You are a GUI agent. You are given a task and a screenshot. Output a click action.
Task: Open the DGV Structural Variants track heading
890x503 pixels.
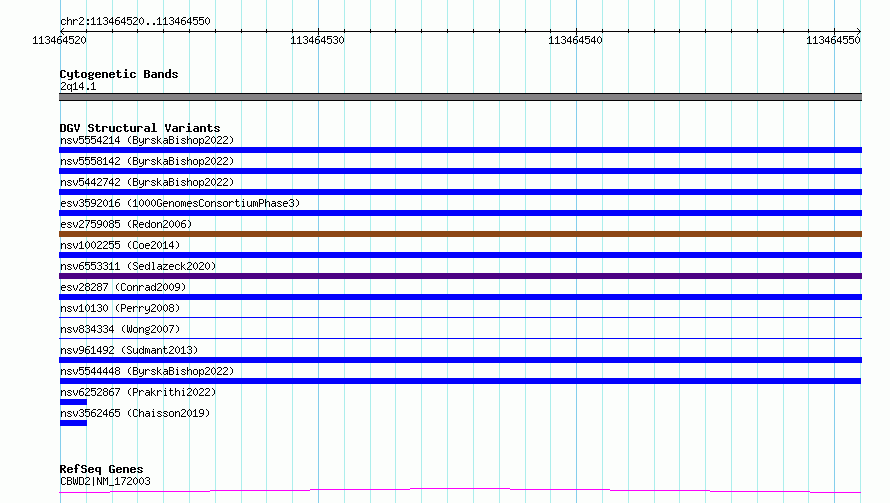click(x=140, y=128)
